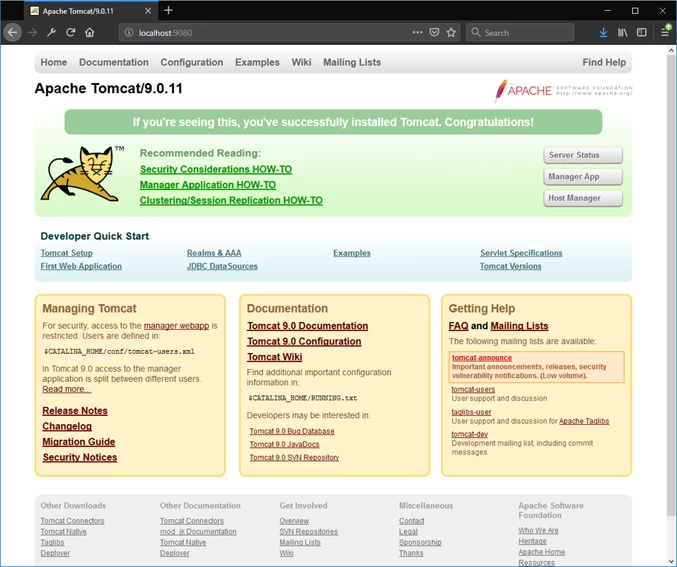Screen dimensions: 677x567
Task: Open the downloads arrow icon
Action: 603,32
